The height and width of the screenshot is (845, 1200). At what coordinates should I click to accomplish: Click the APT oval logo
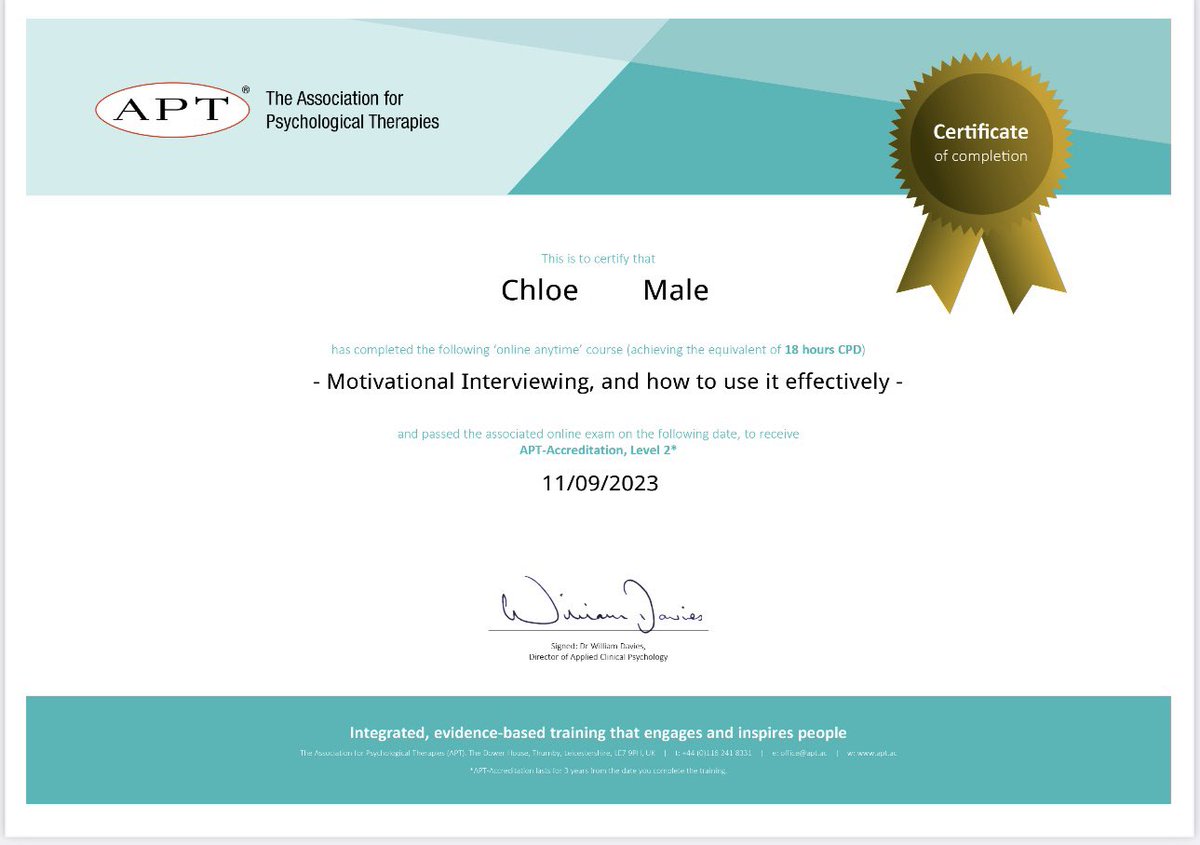[x=172, y=109]
